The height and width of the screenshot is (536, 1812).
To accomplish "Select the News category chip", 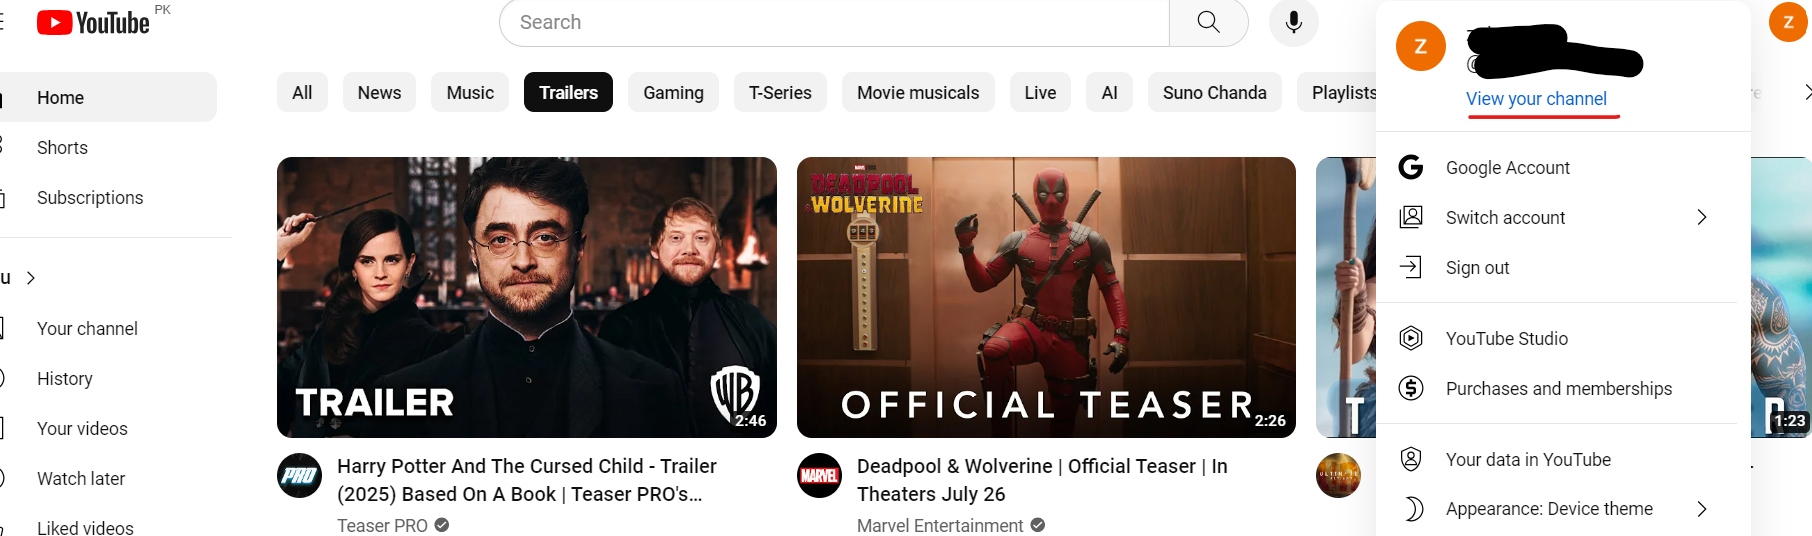I will click(x=379, y=92).
